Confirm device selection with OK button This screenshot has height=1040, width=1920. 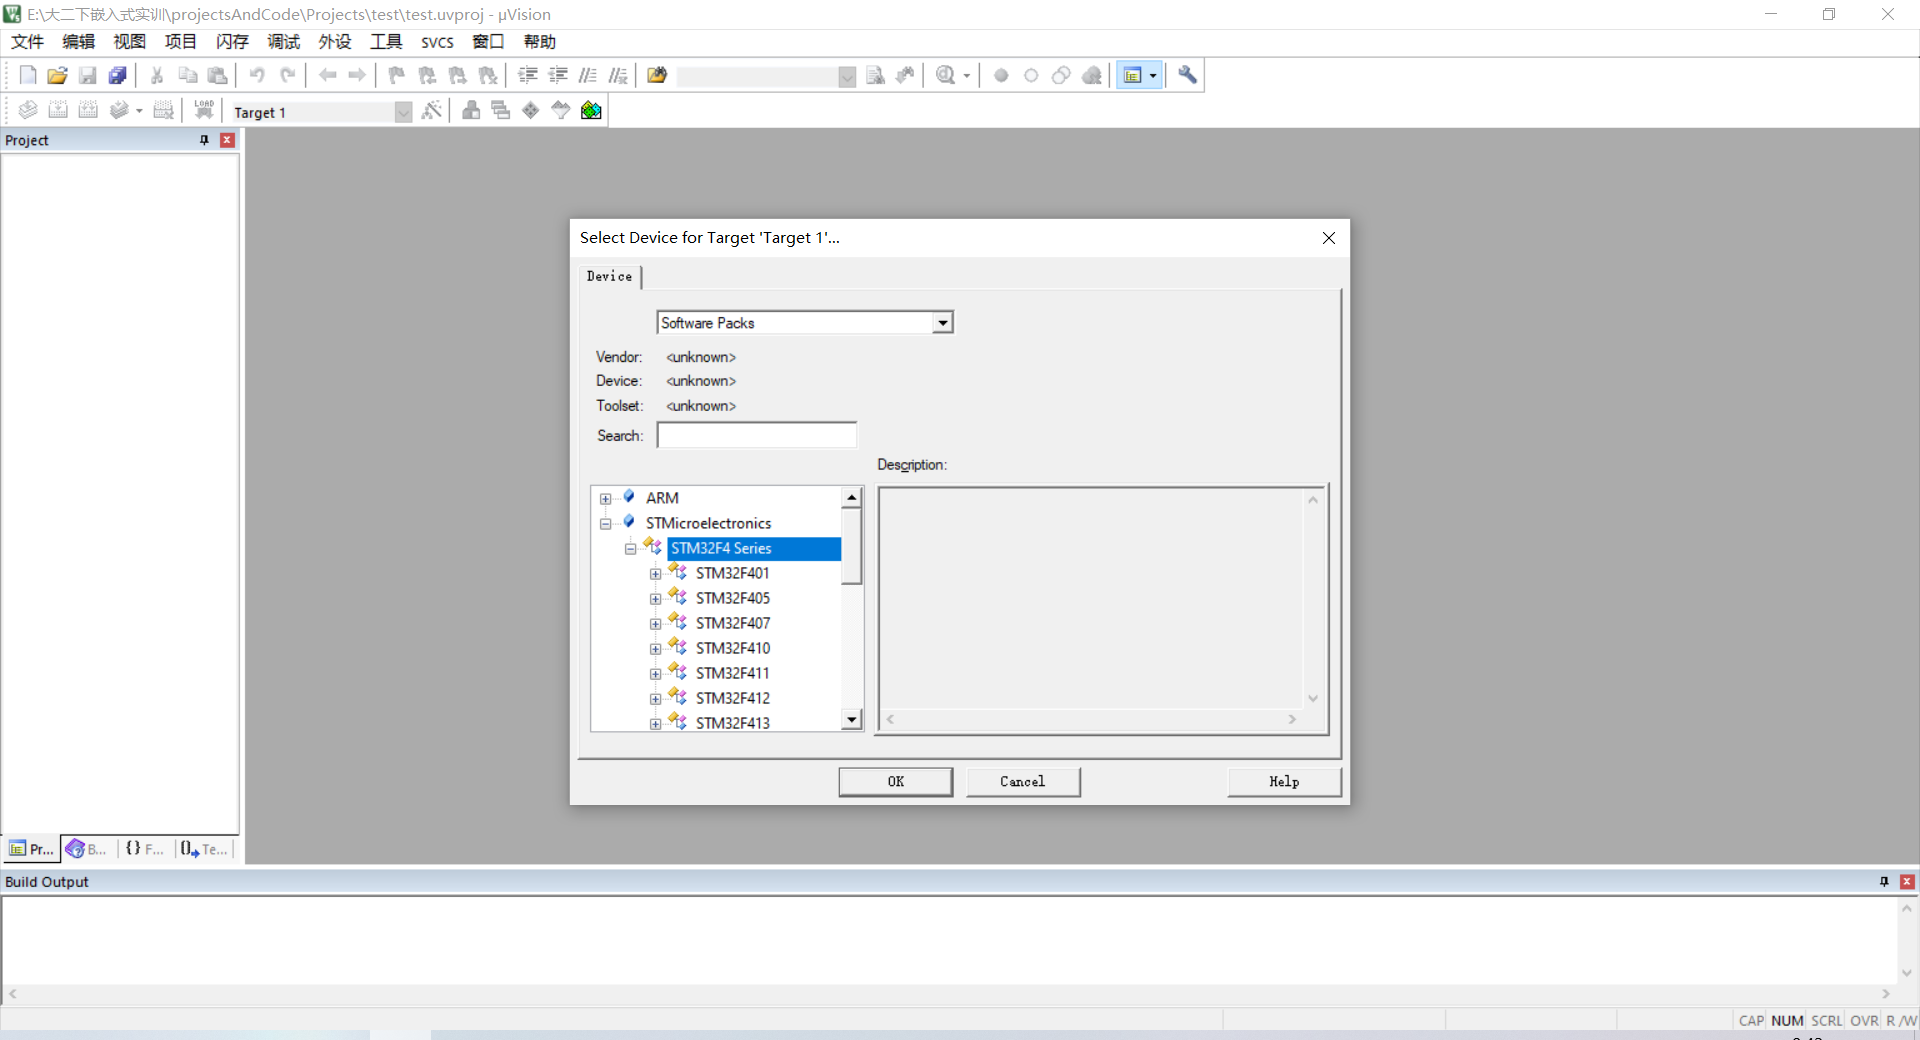895,782
